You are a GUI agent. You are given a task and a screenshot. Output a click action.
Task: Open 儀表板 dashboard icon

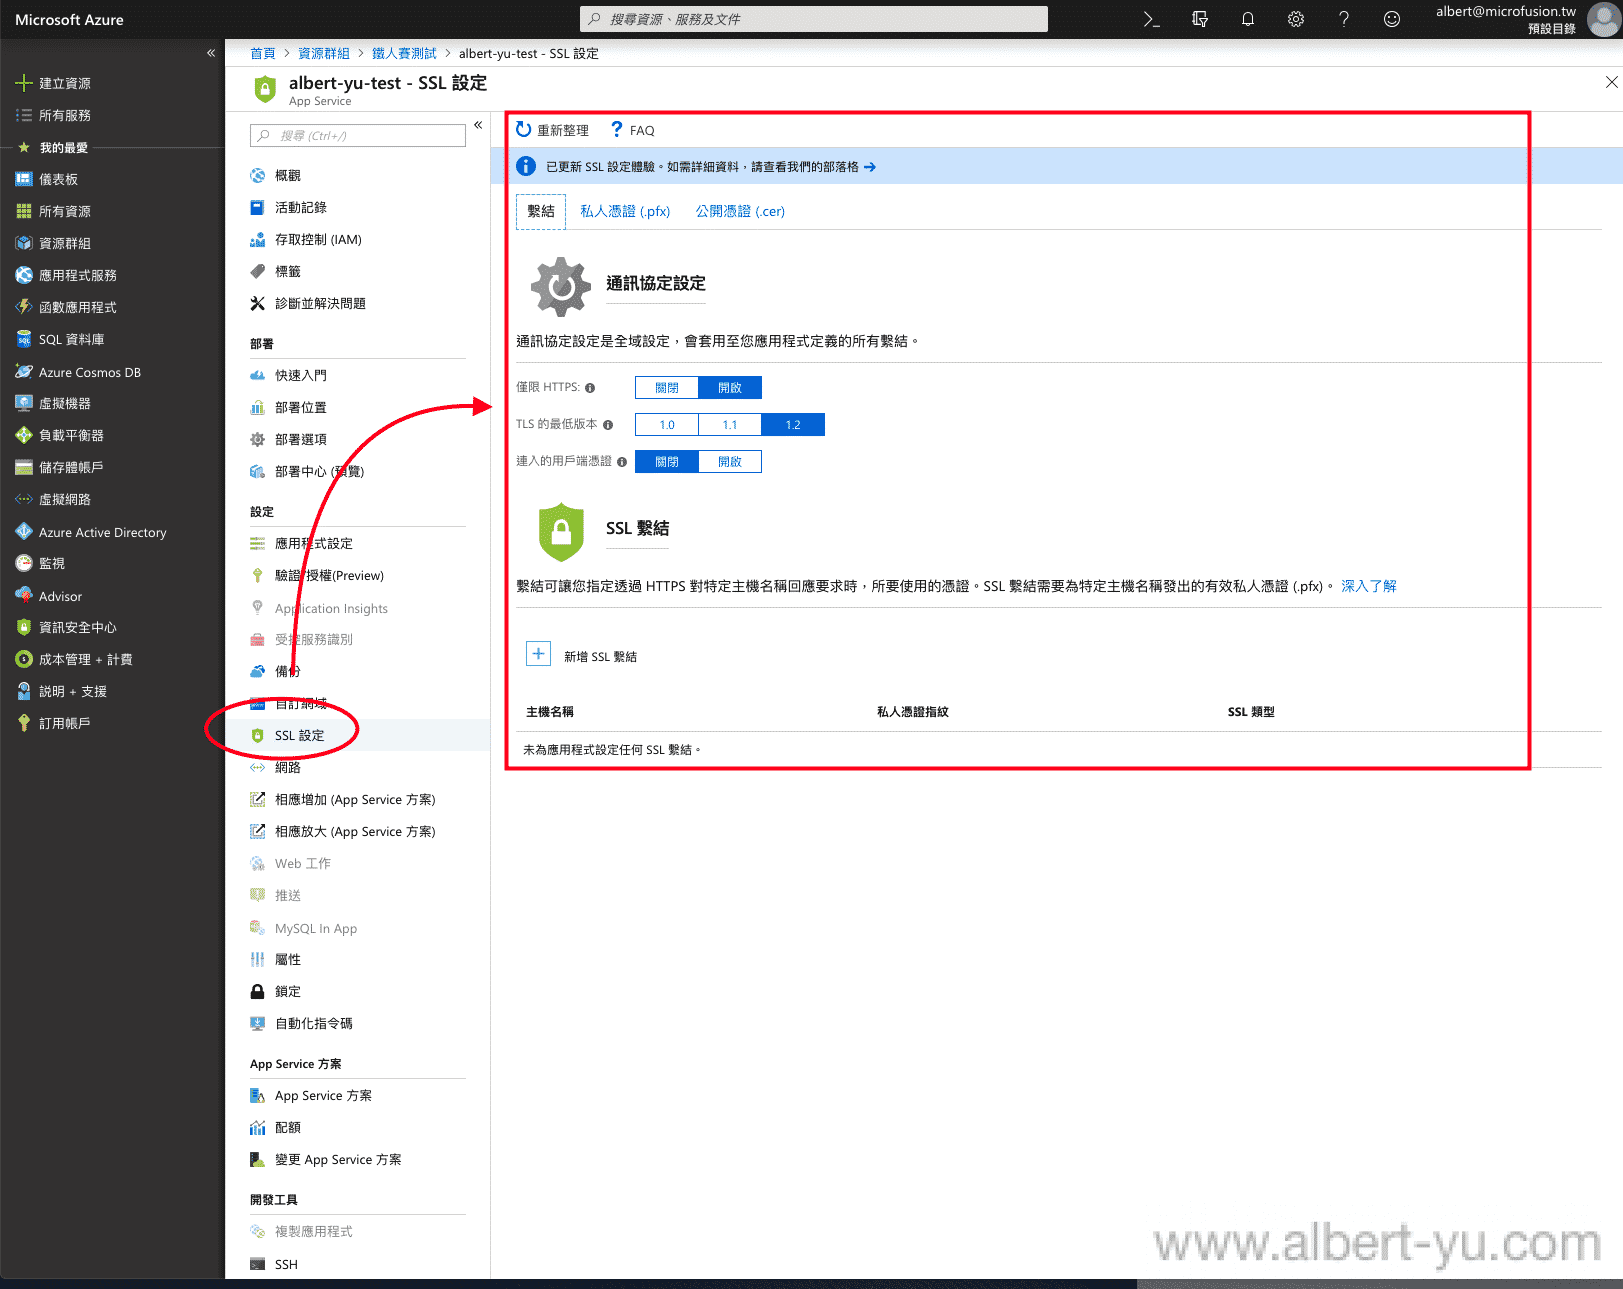tap(24, 179)
